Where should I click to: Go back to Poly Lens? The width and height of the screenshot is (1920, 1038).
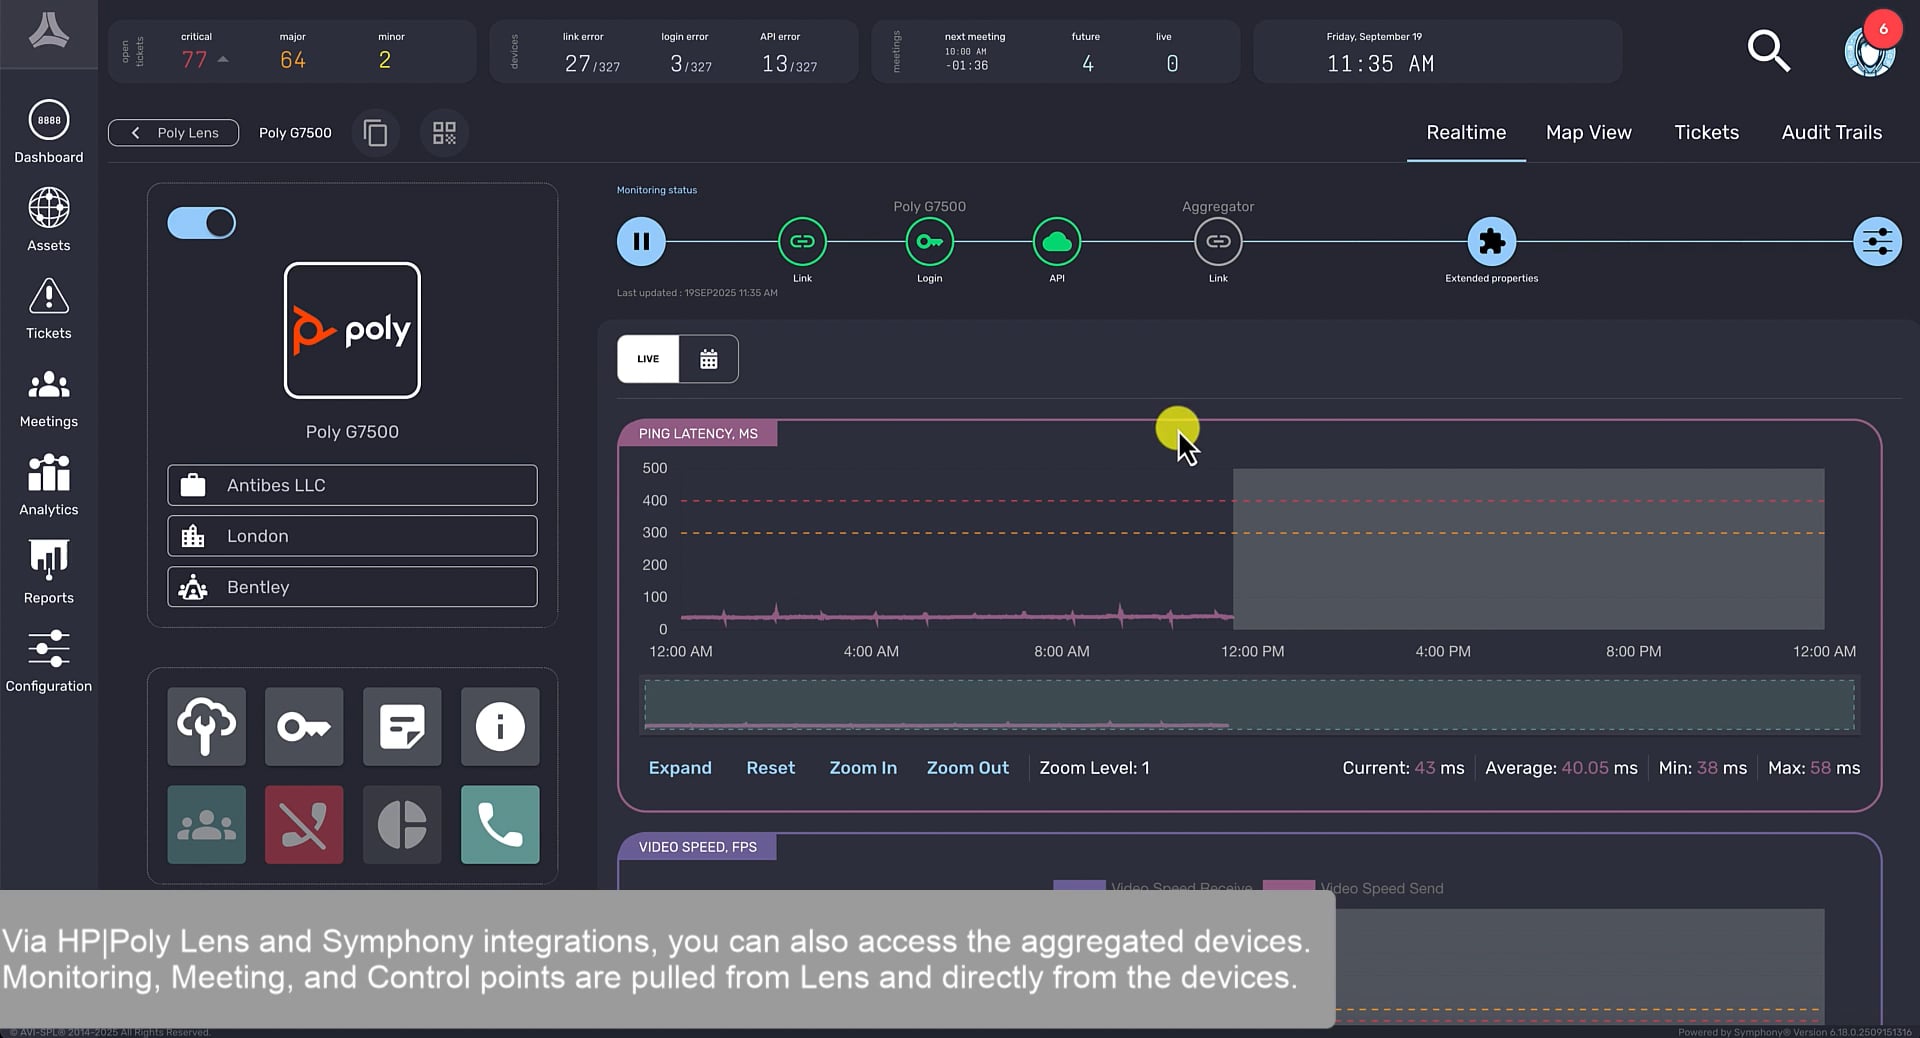[x=174, y=133]
